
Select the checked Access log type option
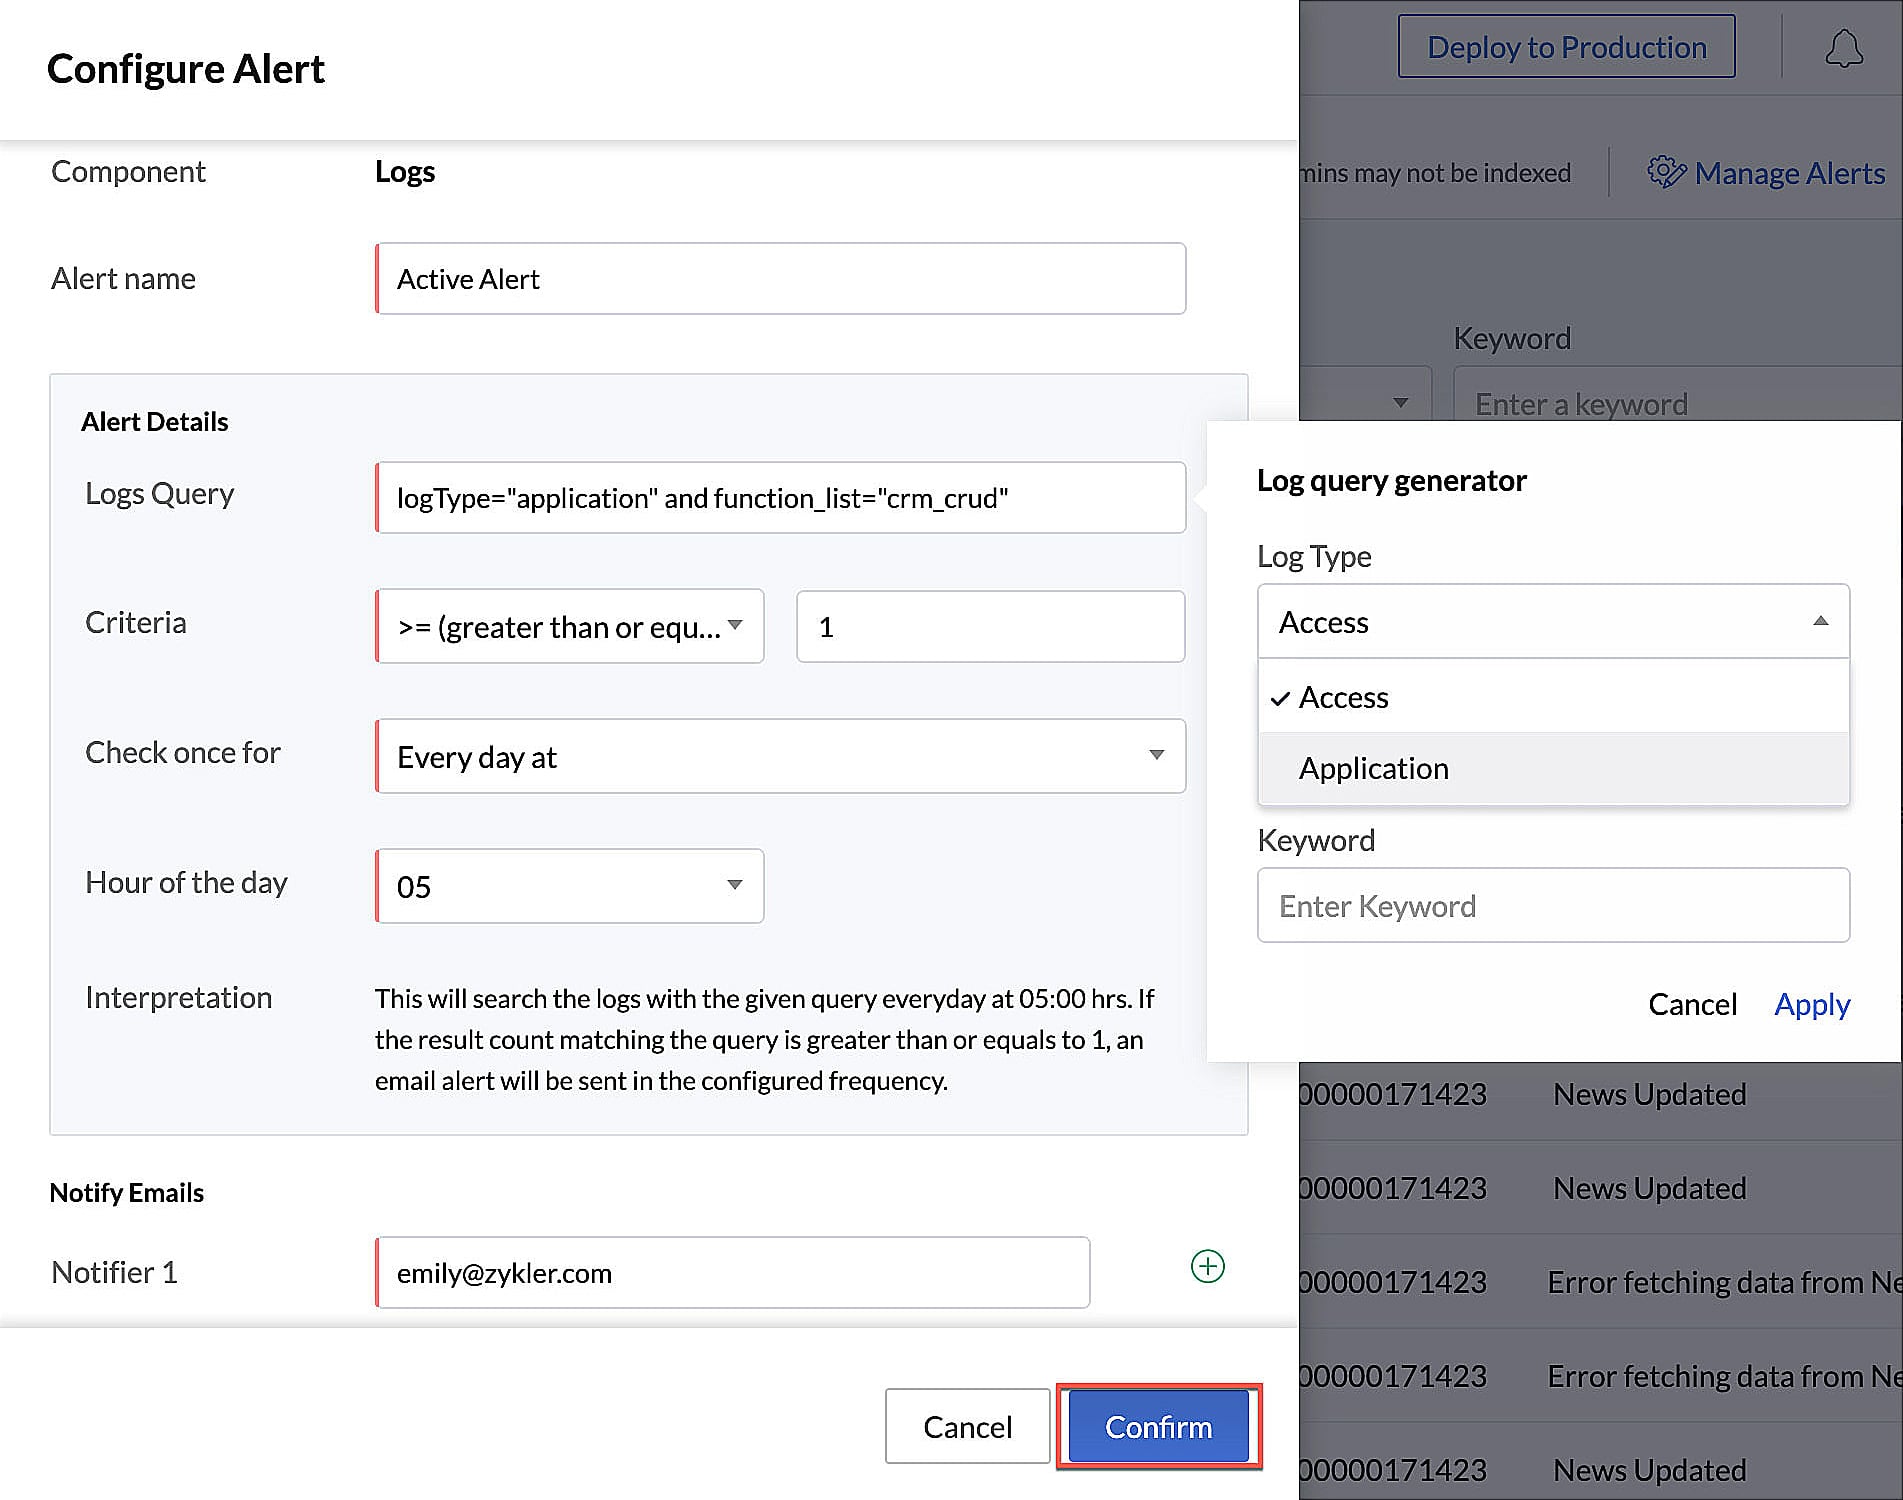tap(1343, 697)
